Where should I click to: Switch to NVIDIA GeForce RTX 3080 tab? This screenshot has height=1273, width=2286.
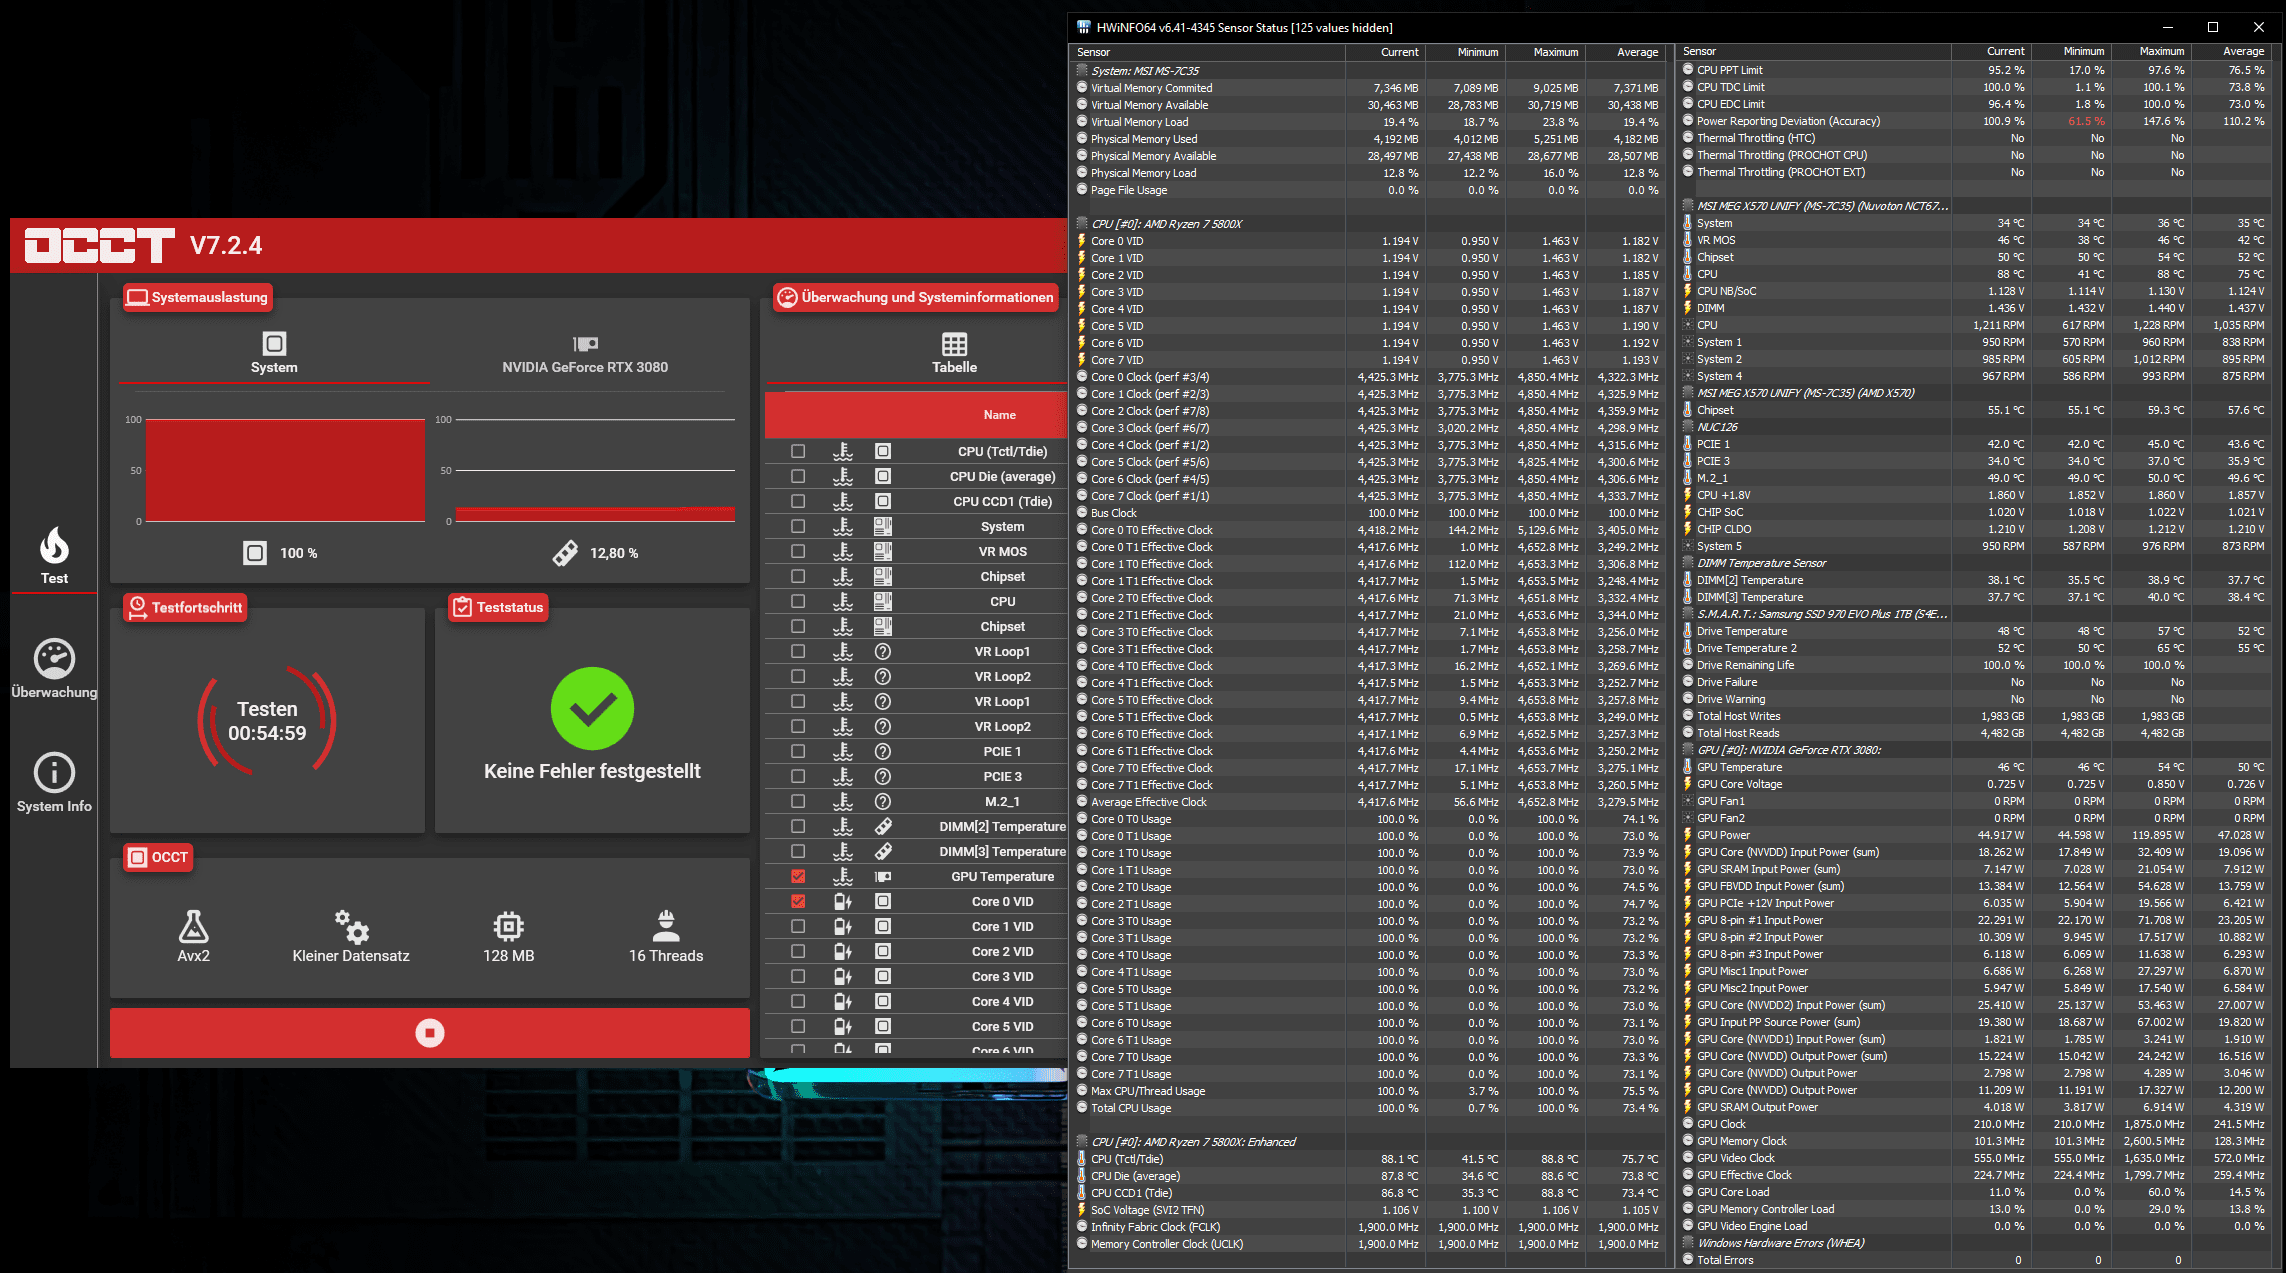click(x=585, y=353)
